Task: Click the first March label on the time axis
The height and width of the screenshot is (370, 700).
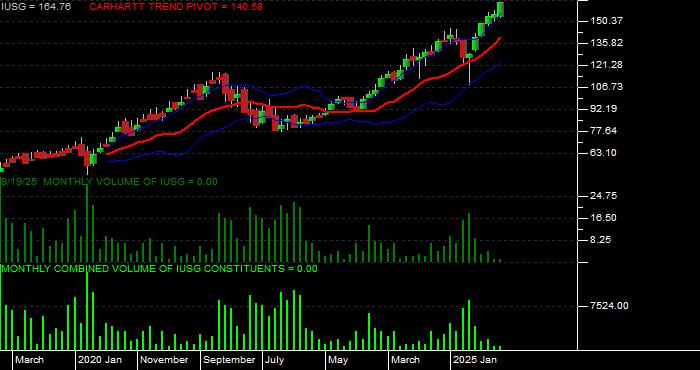Action: (x=30, y=360)
